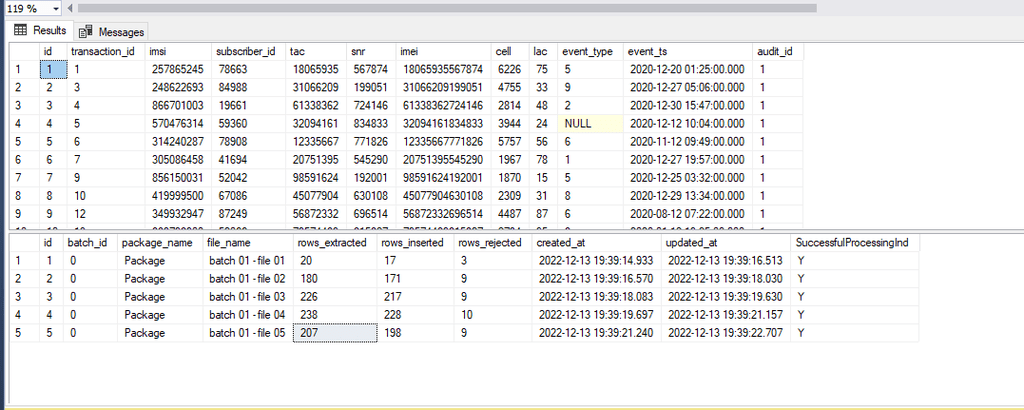Click the event_ts column header
Viewport: 1024px width, 410px height.
pos(688,52)
